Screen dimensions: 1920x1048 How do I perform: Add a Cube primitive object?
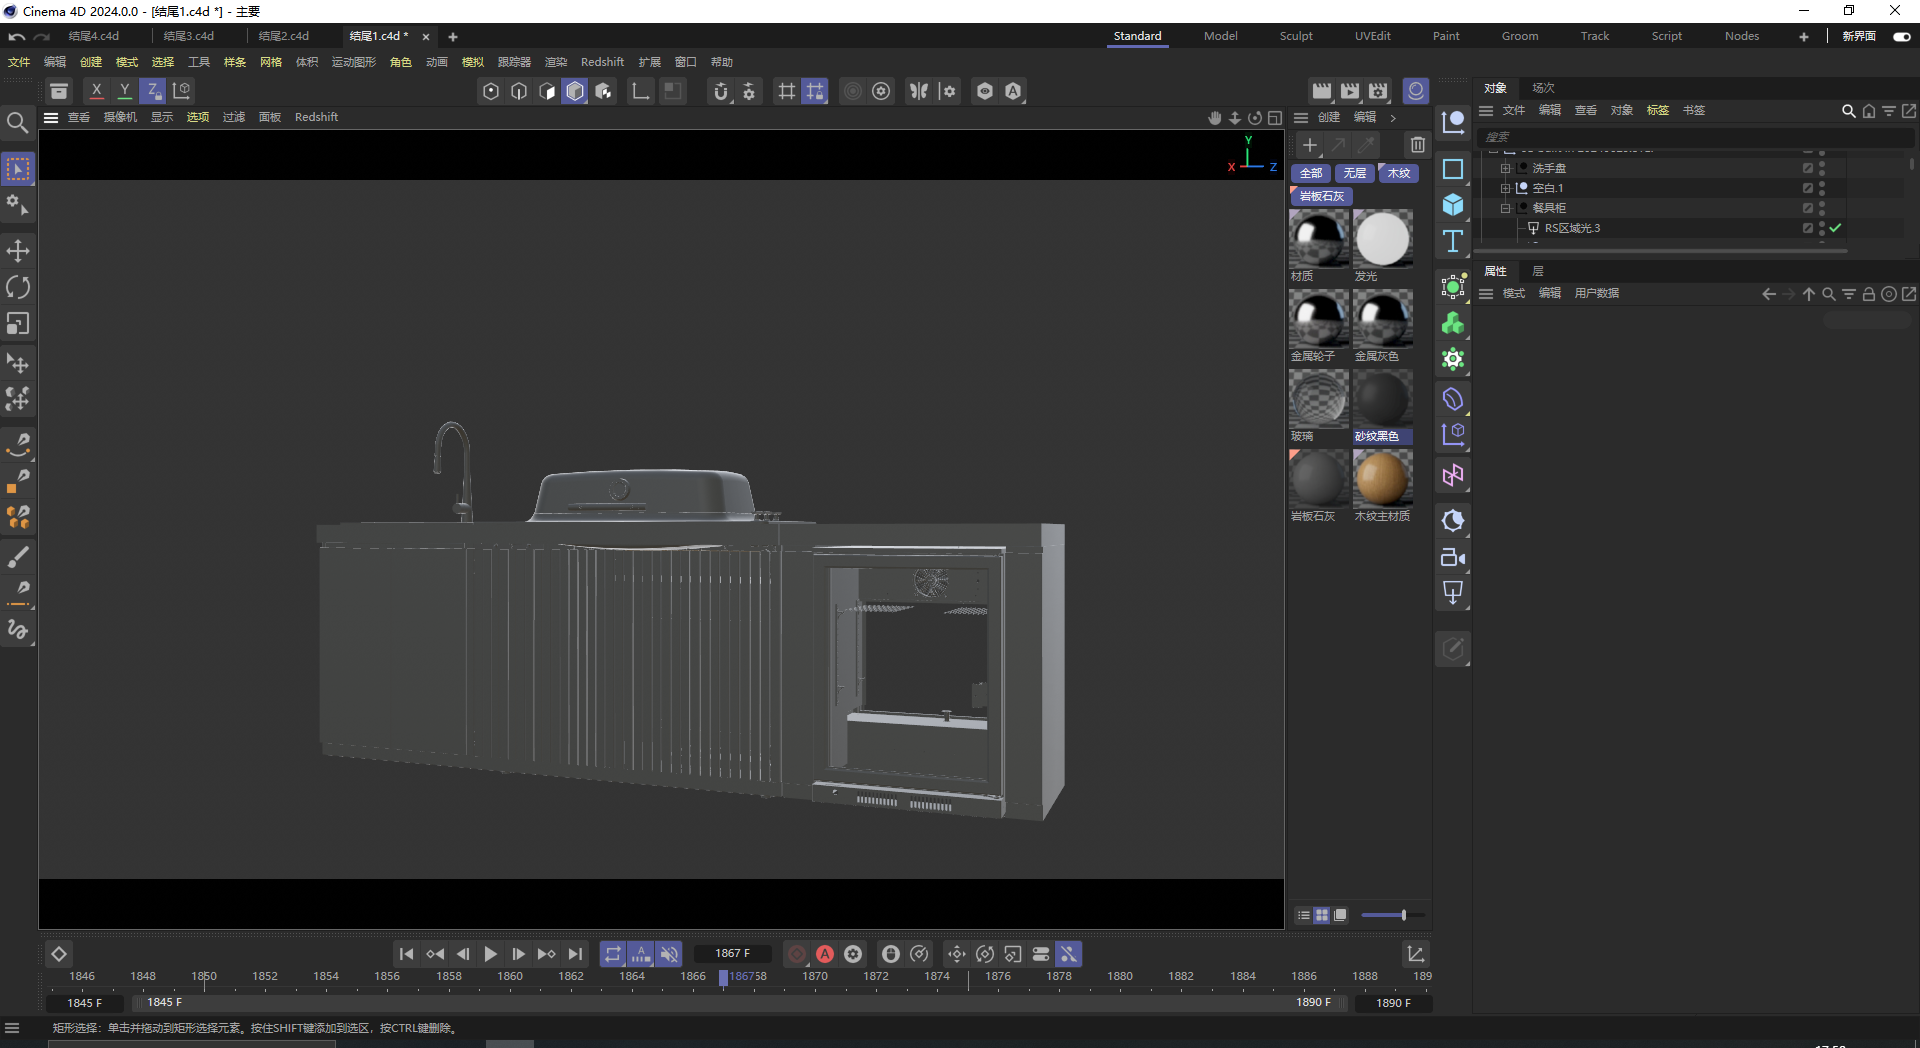[1453, 205]
